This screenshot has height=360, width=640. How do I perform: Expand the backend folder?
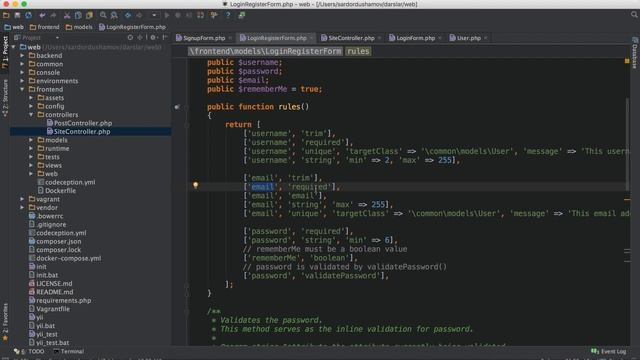click(22, 56)
